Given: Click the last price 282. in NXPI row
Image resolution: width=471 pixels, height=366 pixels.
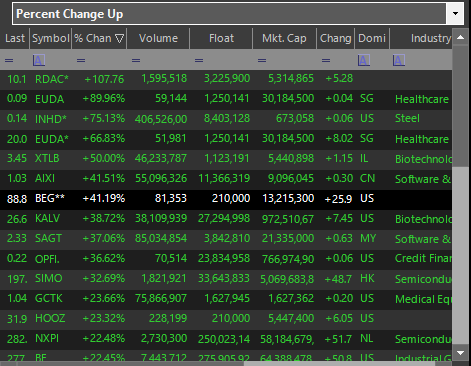Looking at the screenshot, I should pos(17,339).
